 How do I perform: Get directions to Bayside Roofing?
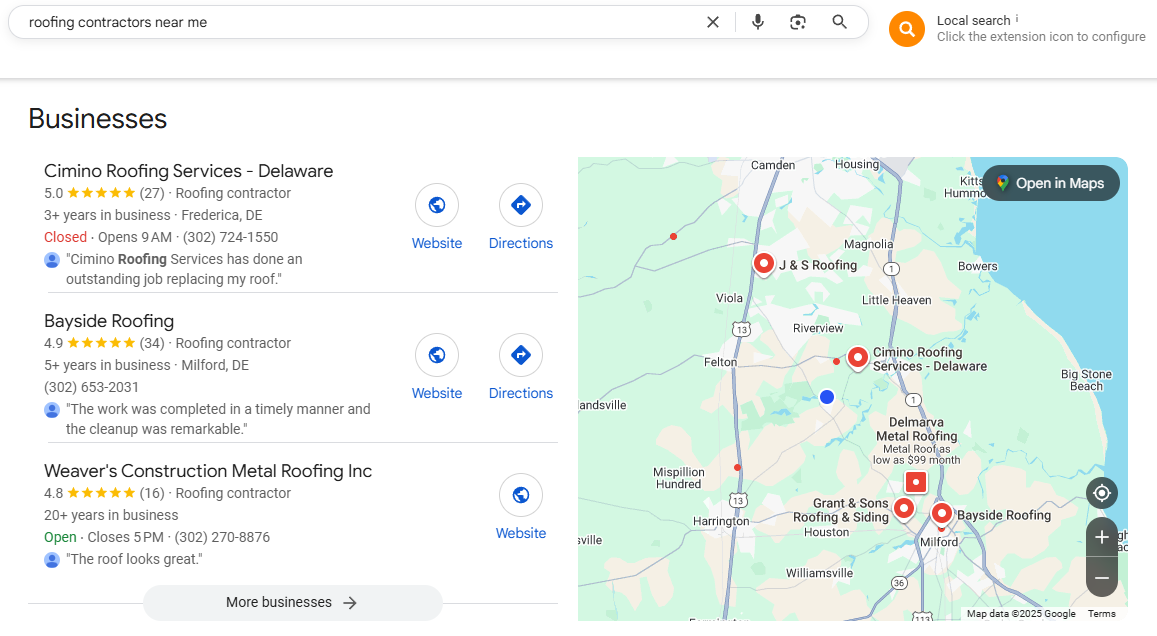pos(521,356)
